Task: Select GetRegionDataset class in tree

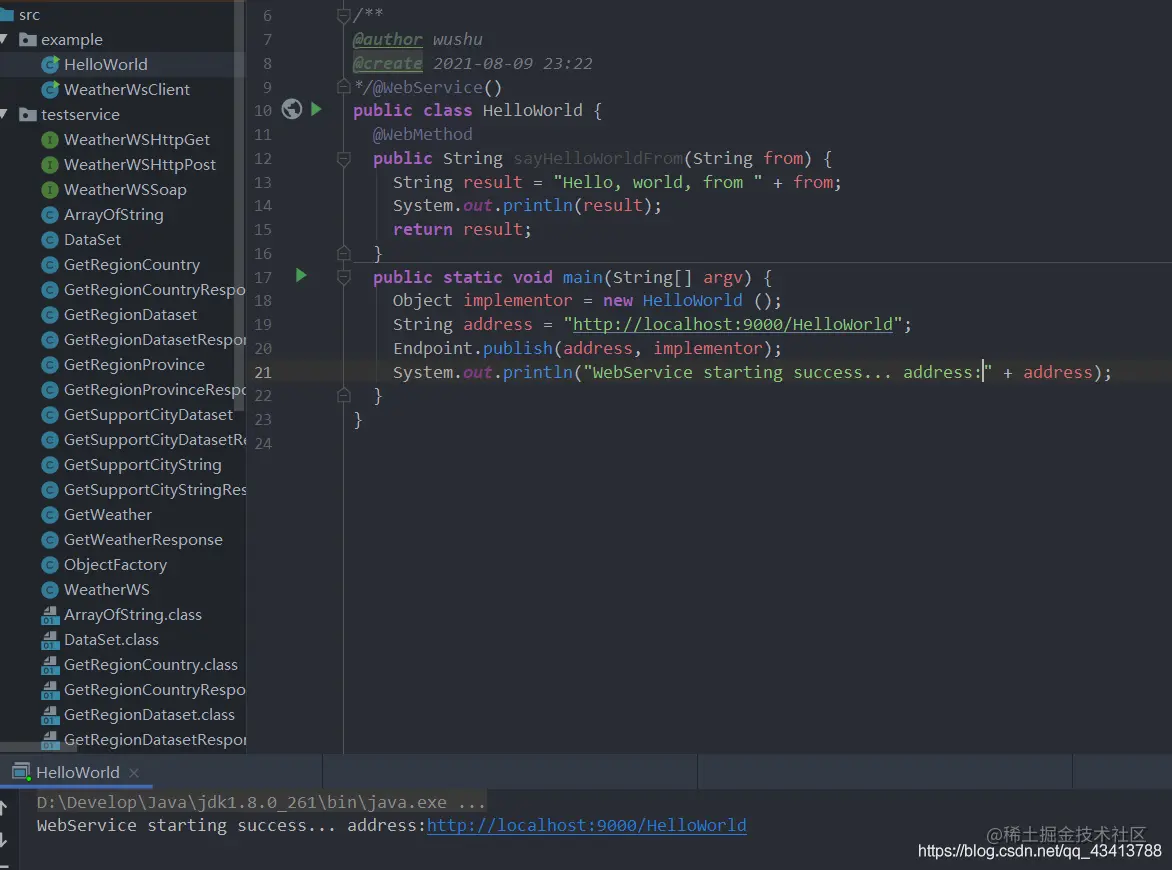Action: pyautogui.click(x=130, y=315)
